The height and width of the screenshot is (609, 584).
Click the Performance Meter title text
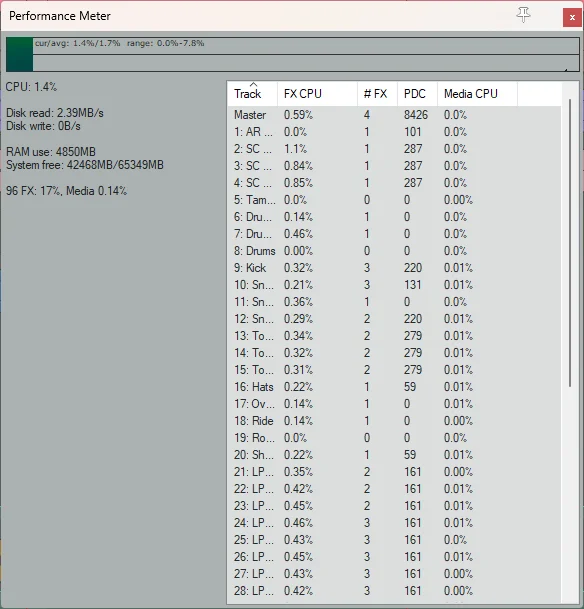60,16
